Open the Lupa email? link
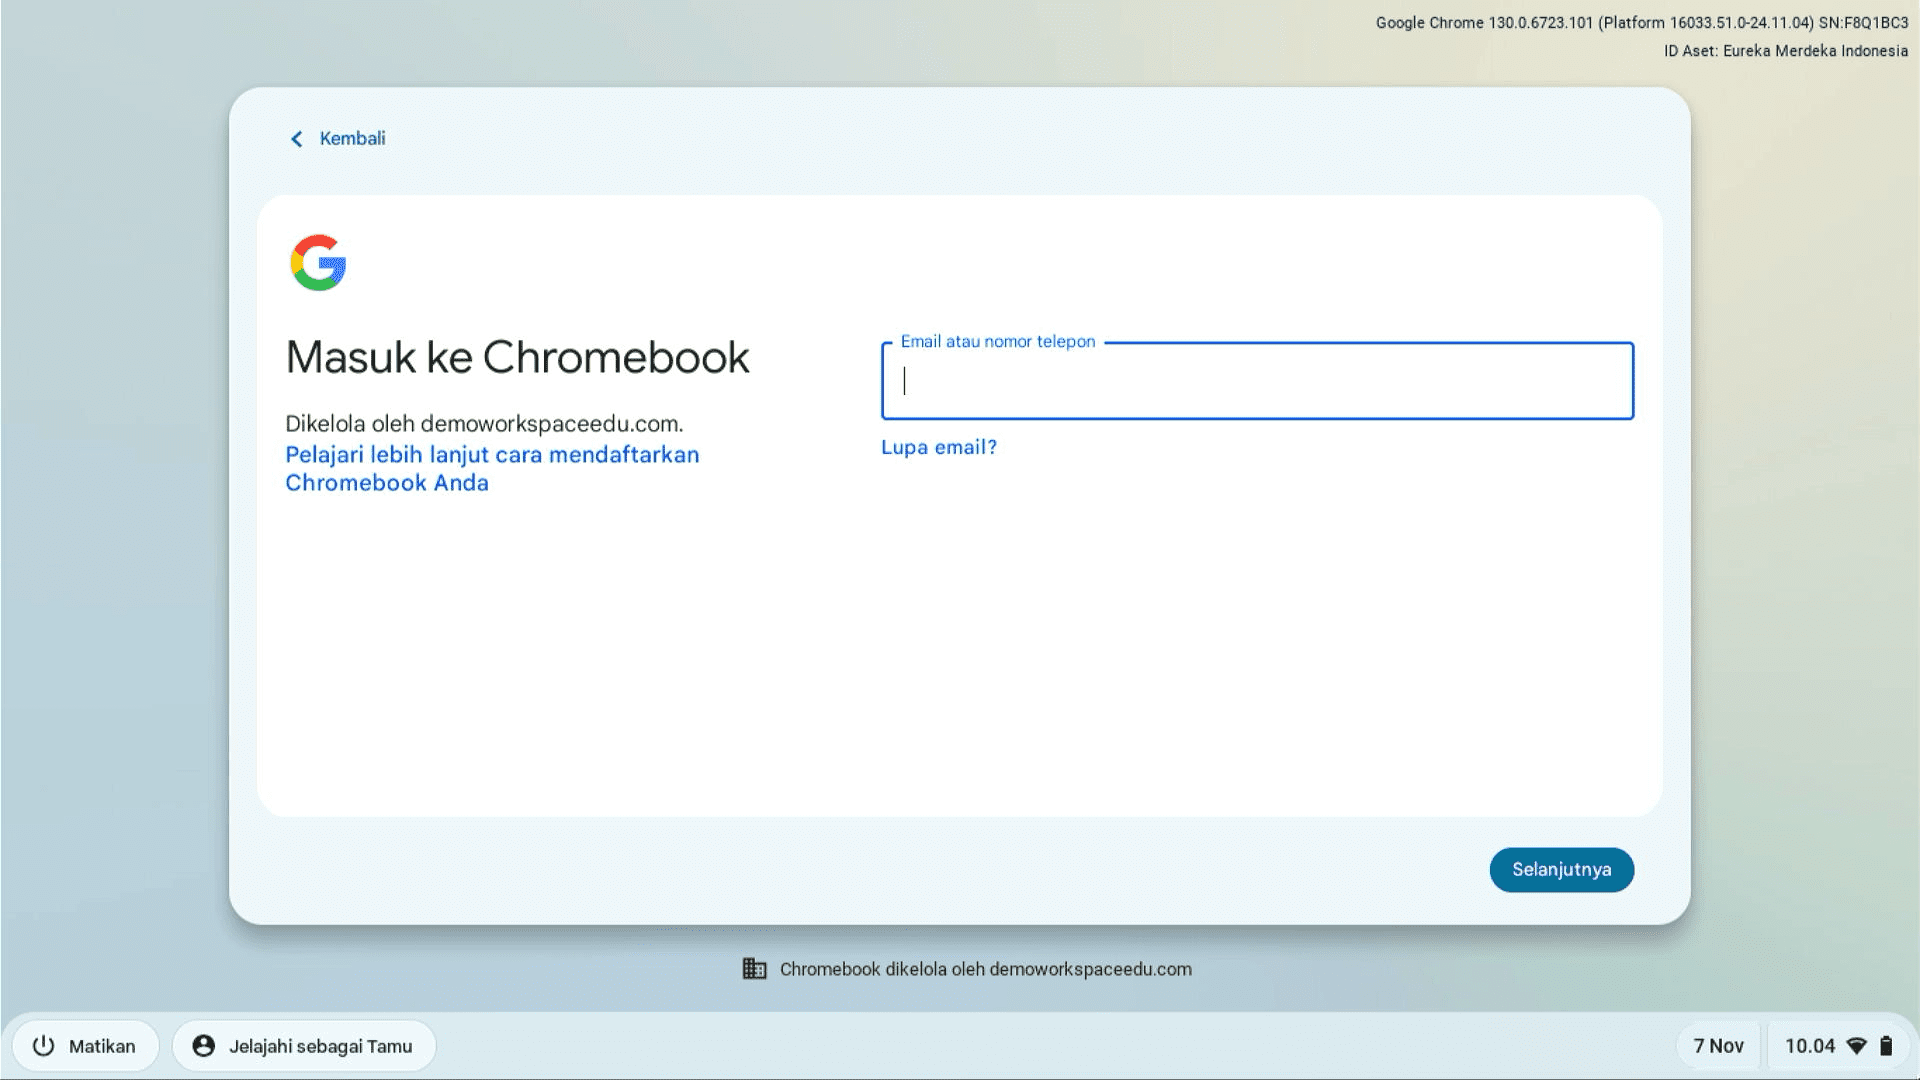The width and height of the screenshot is (1920, 1080). click(x=938, y=447)
